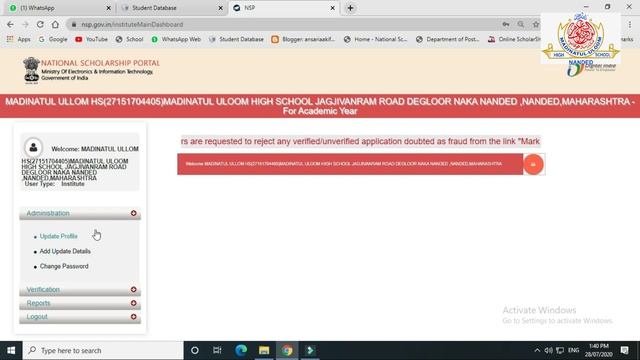Open the Student Database bookmark
Viewport: 640px width, 360px height.
[x=236, y=39]
